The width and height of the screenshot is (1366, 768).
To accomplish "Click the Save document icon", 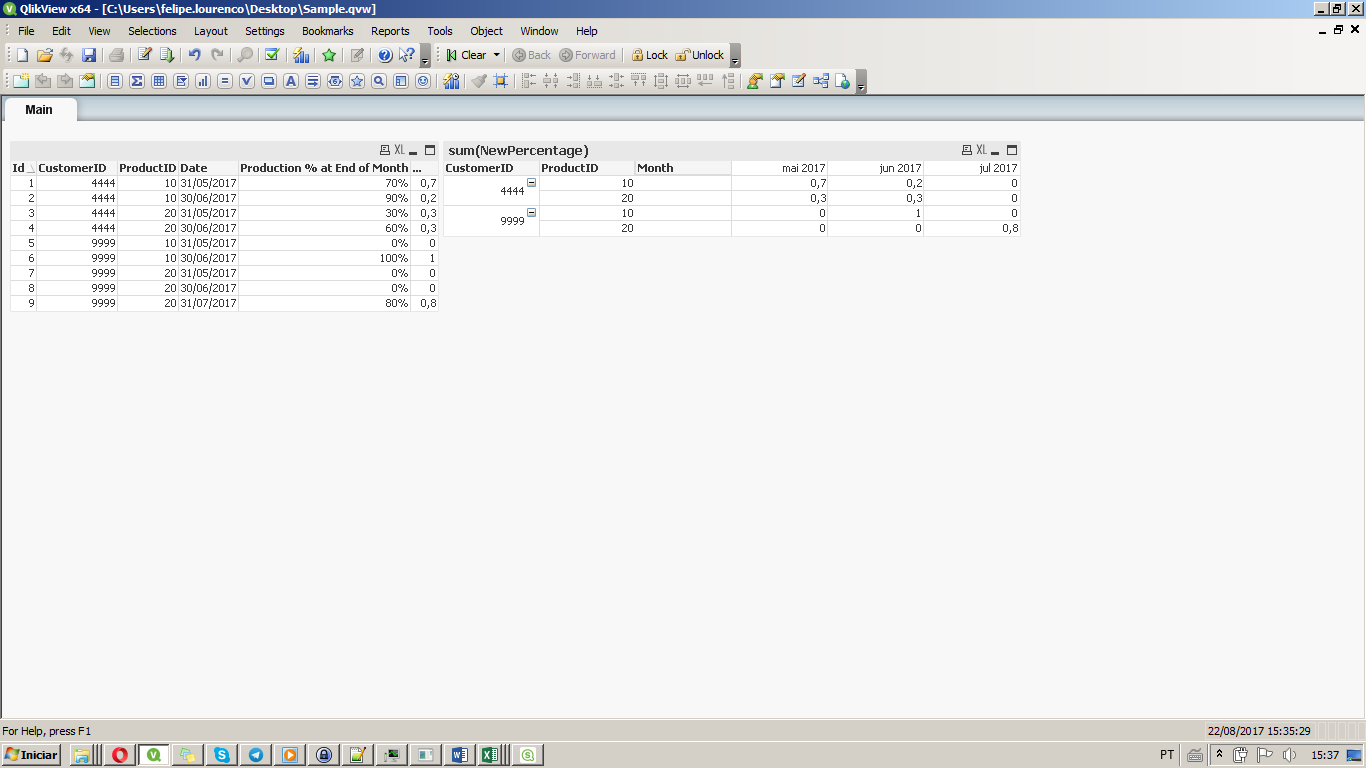I will tap(89, 55).
